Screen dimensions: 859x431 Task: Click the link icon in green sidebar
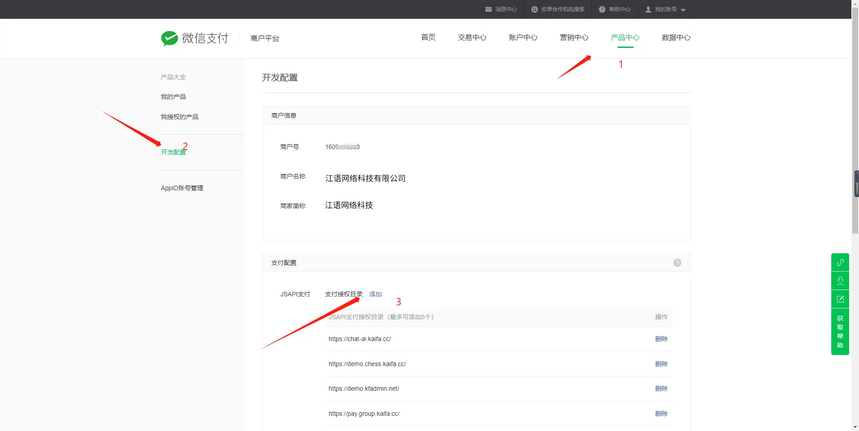tap(840, 262)
